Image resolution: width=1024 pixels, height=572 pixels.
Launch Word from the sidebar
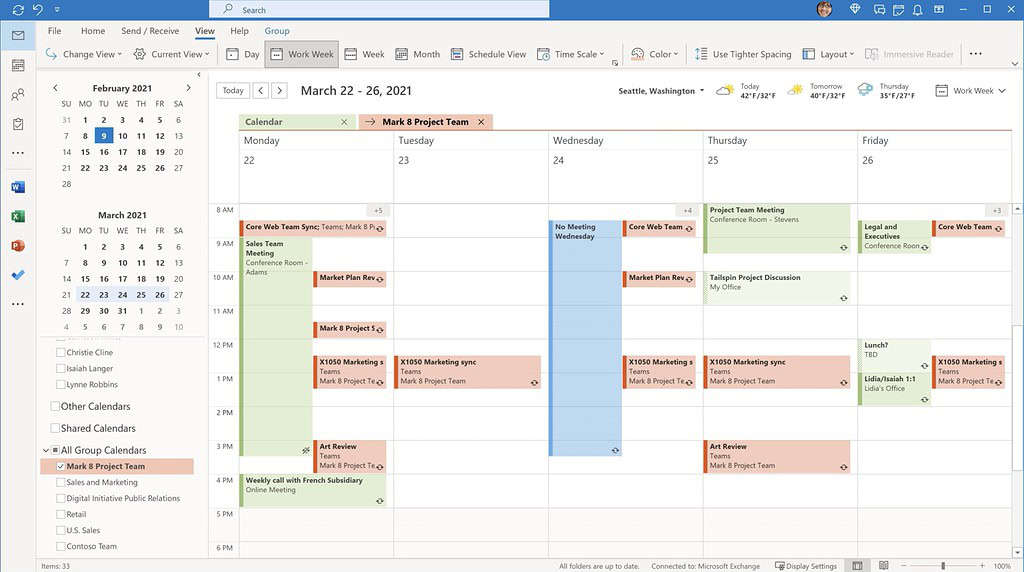point(18,187)
